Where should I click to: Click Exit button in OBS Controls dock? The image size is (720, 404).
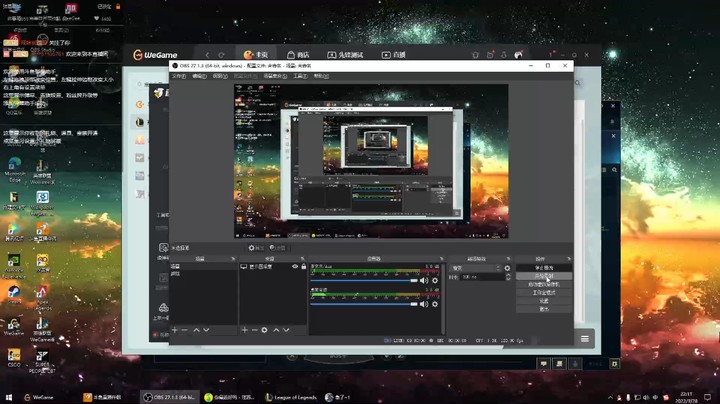544,309
